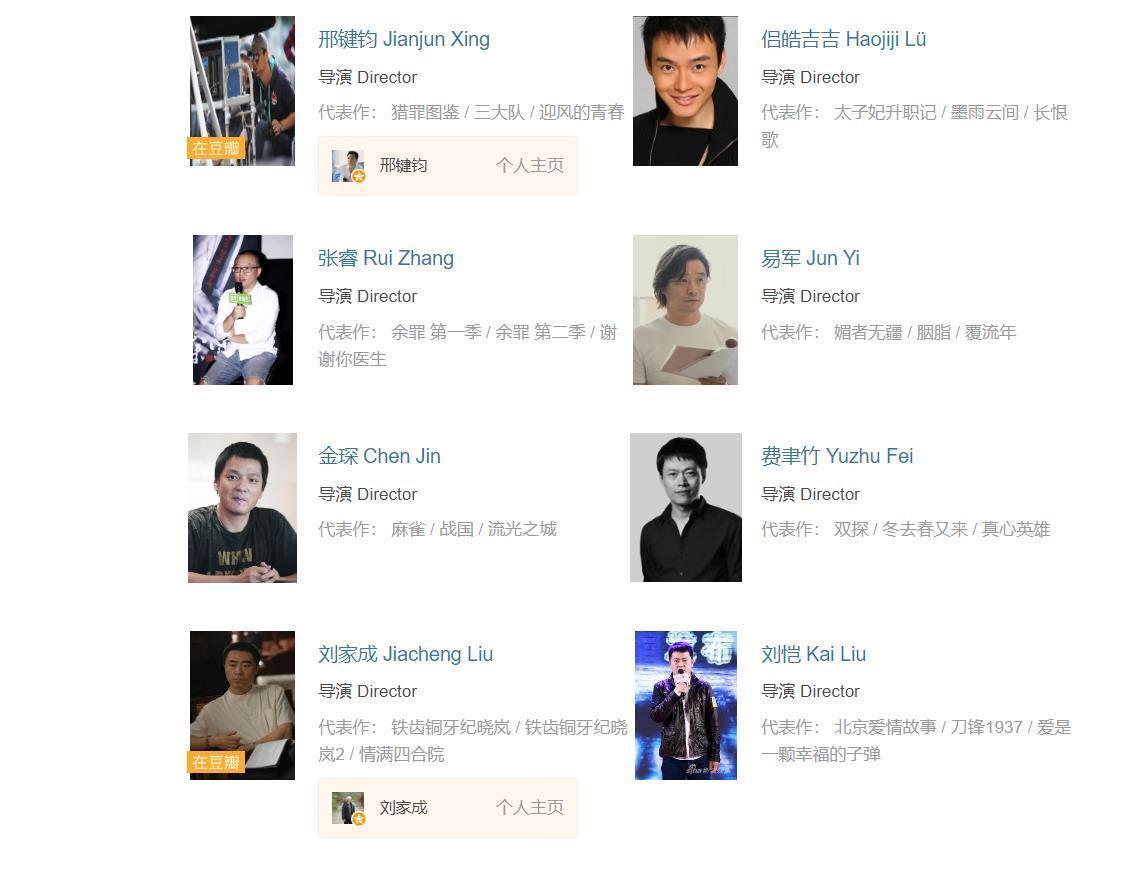Screen dimensions: 1142x874
Task: Go to 邢键钧's 个人主页 link
Action: (x=529, y=165)
